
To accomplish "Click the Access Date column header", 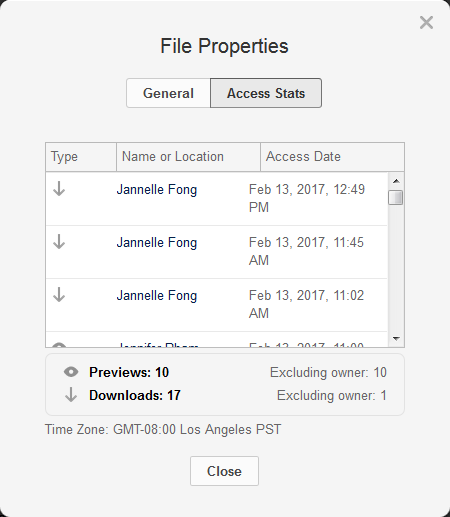I will (x=332, y=157).
